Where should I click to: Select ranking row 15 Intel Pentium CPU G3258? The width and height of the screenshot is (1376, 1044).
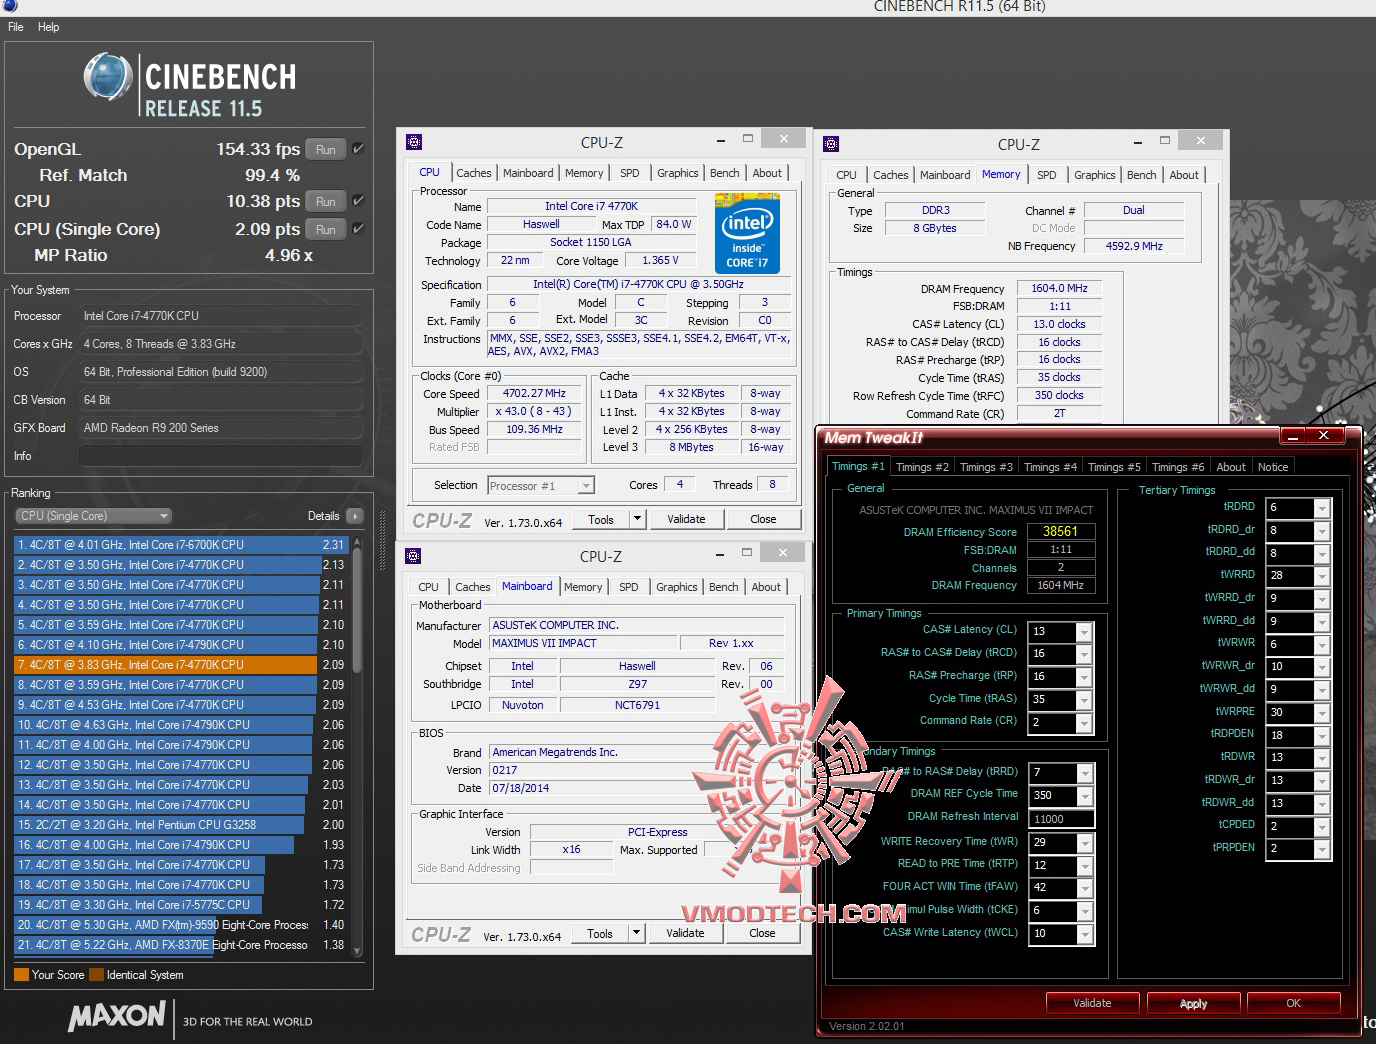click(x=180, y=825)
